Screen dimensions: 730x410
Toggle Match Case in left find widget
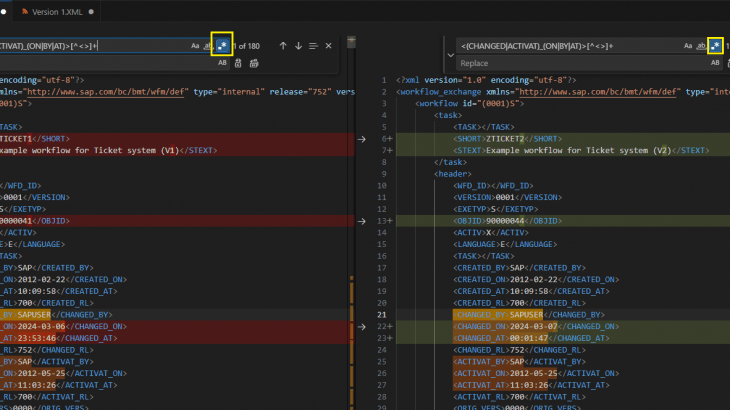coord(195,46)
